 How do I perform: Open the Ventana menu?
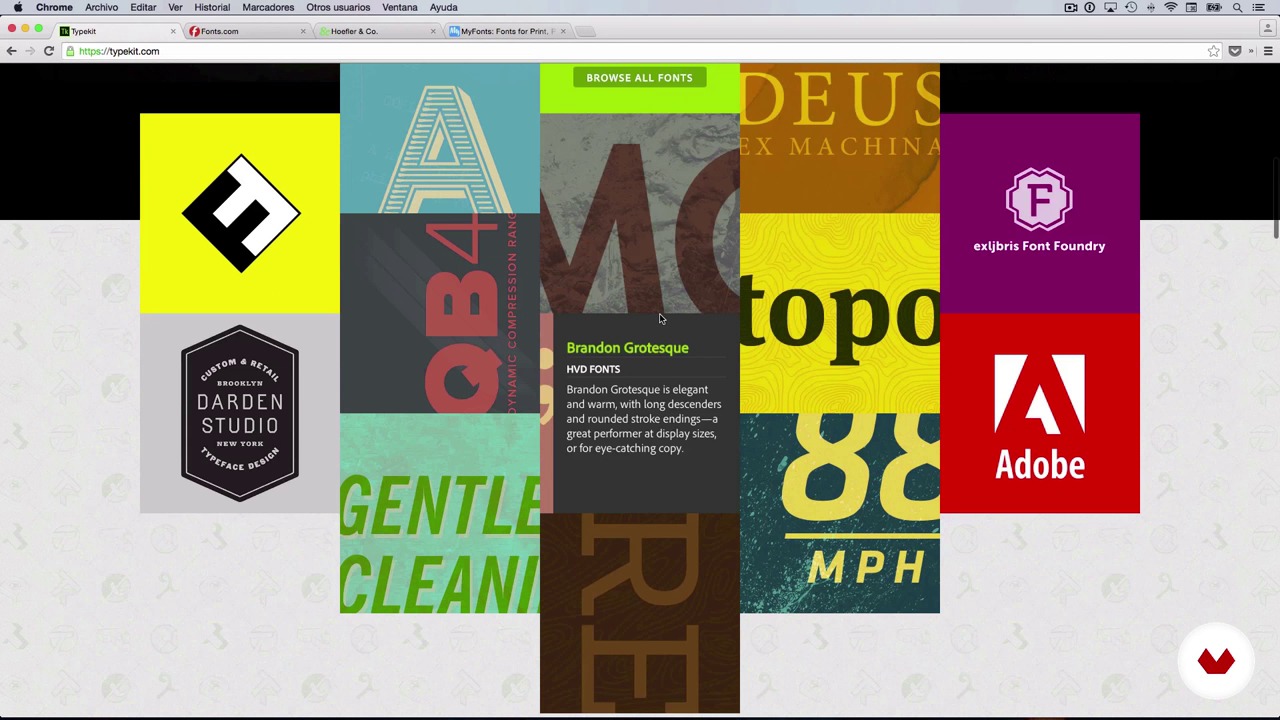click(400, 7)
